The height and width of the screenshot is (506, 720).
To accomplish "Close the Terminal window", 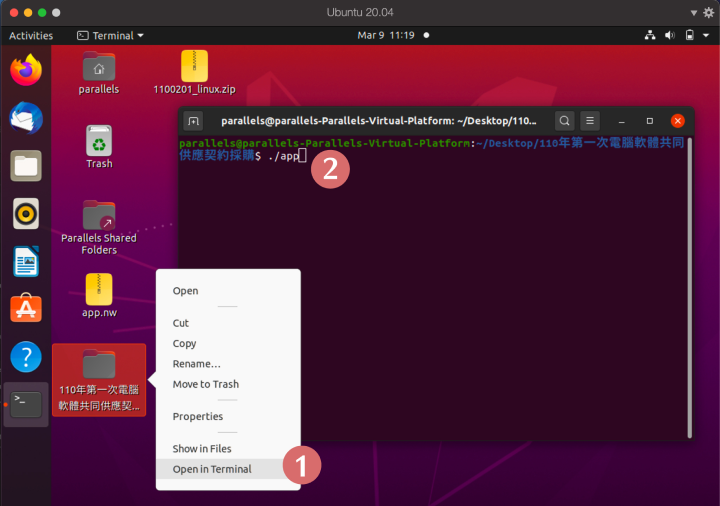I will point(677,121).
